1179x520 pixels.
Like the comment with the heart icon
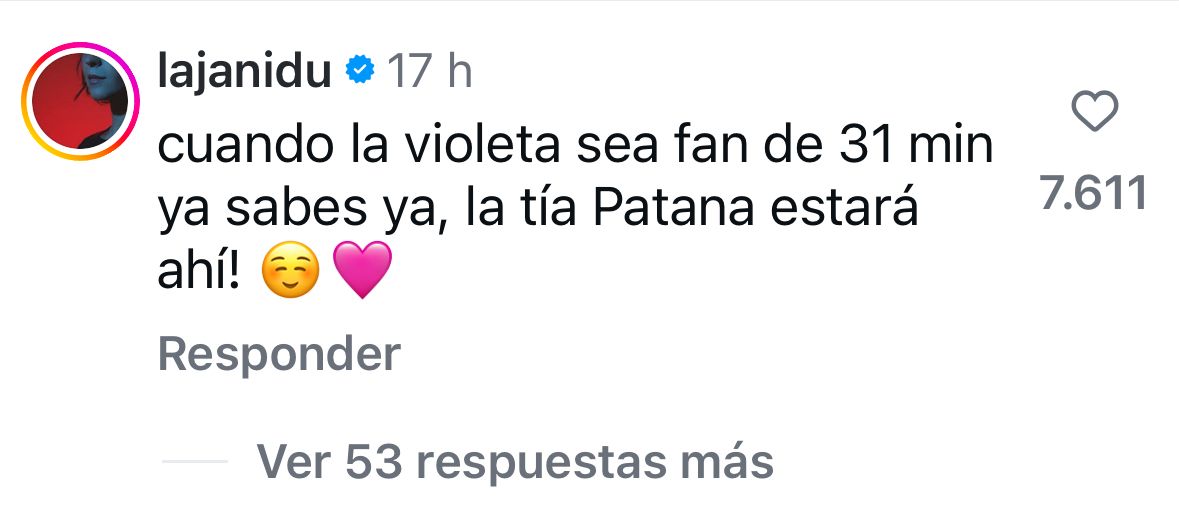pyautogui.click(x=1093, y=112)
